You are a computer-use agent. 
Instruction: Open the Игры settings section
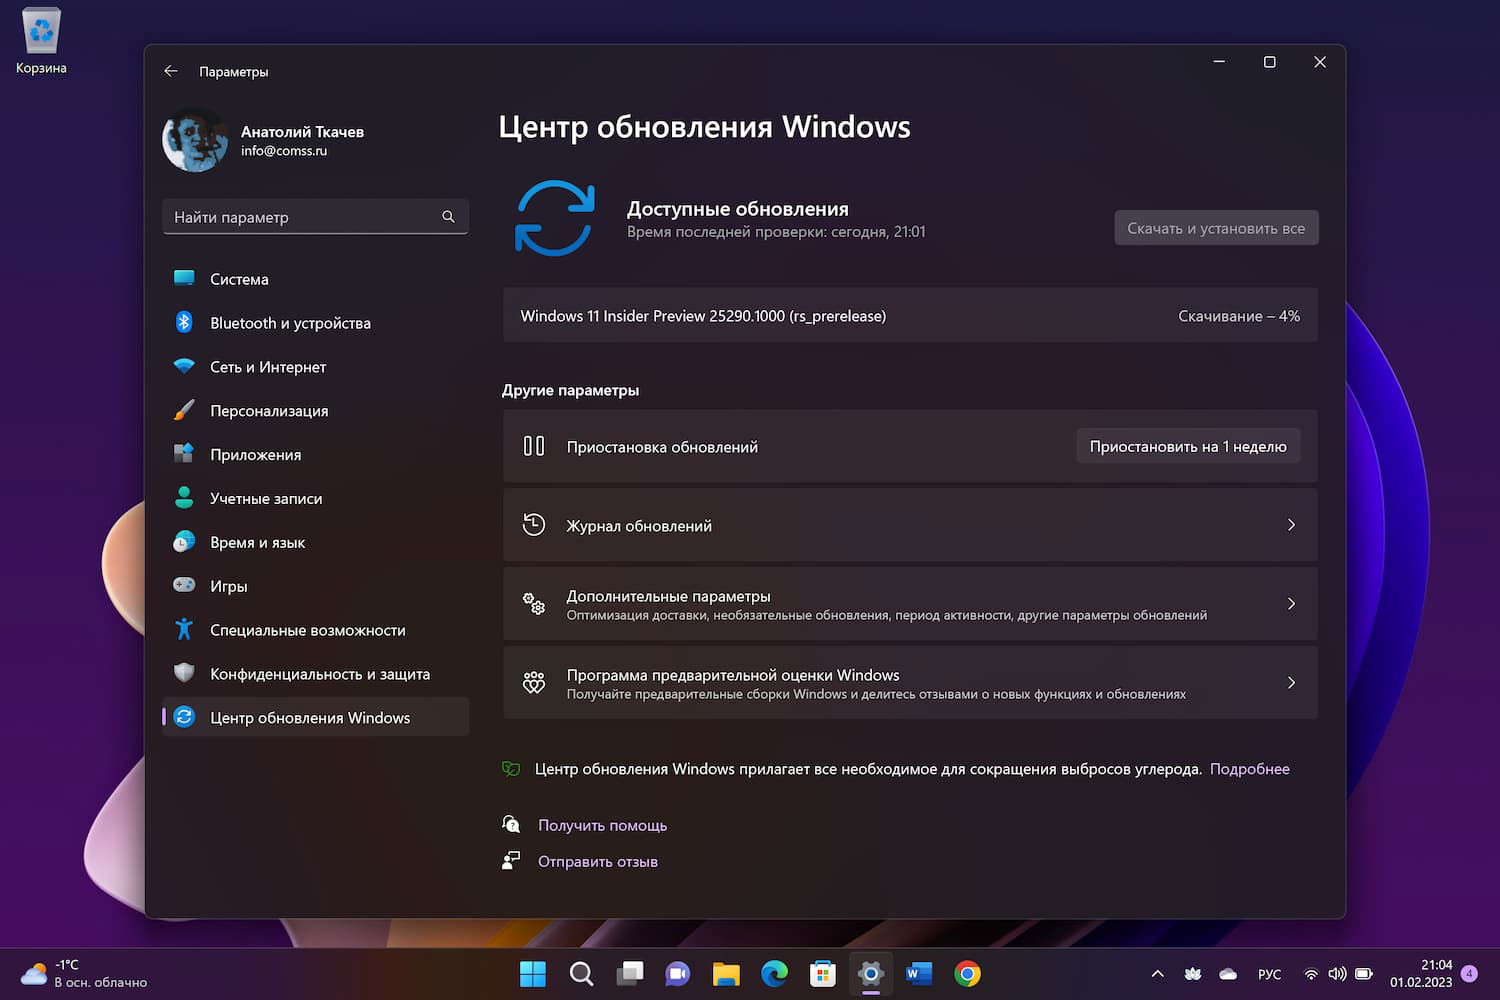(x=228, y=586)
